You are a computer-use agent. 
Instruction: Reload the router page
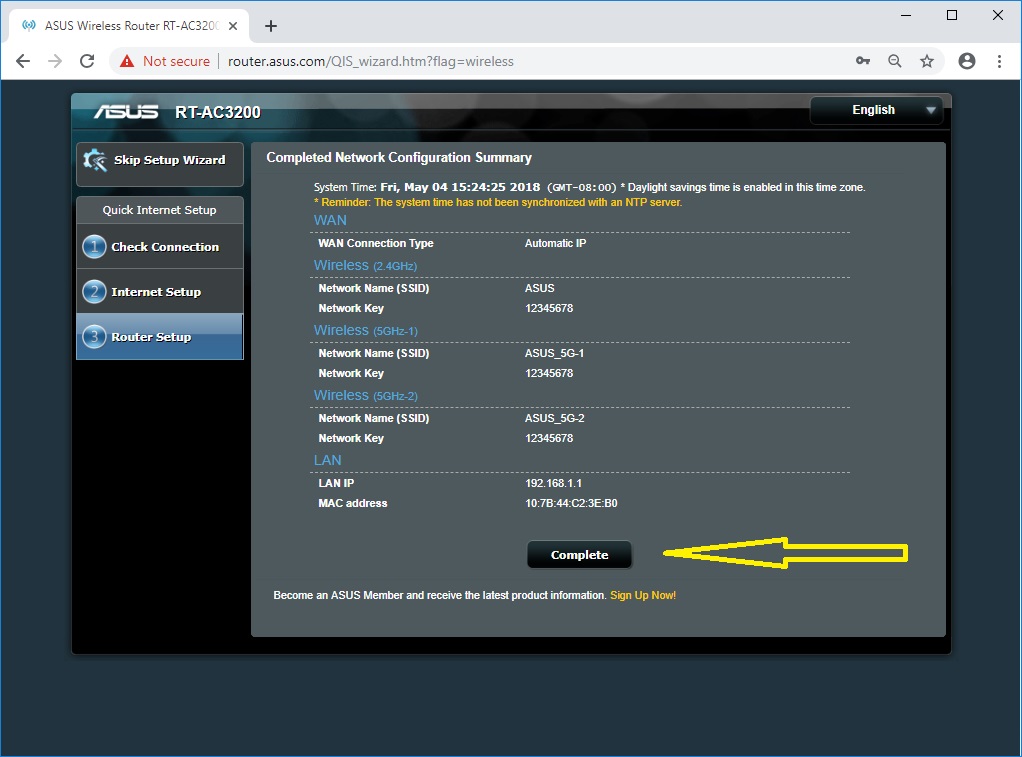(x=87, y=61)
